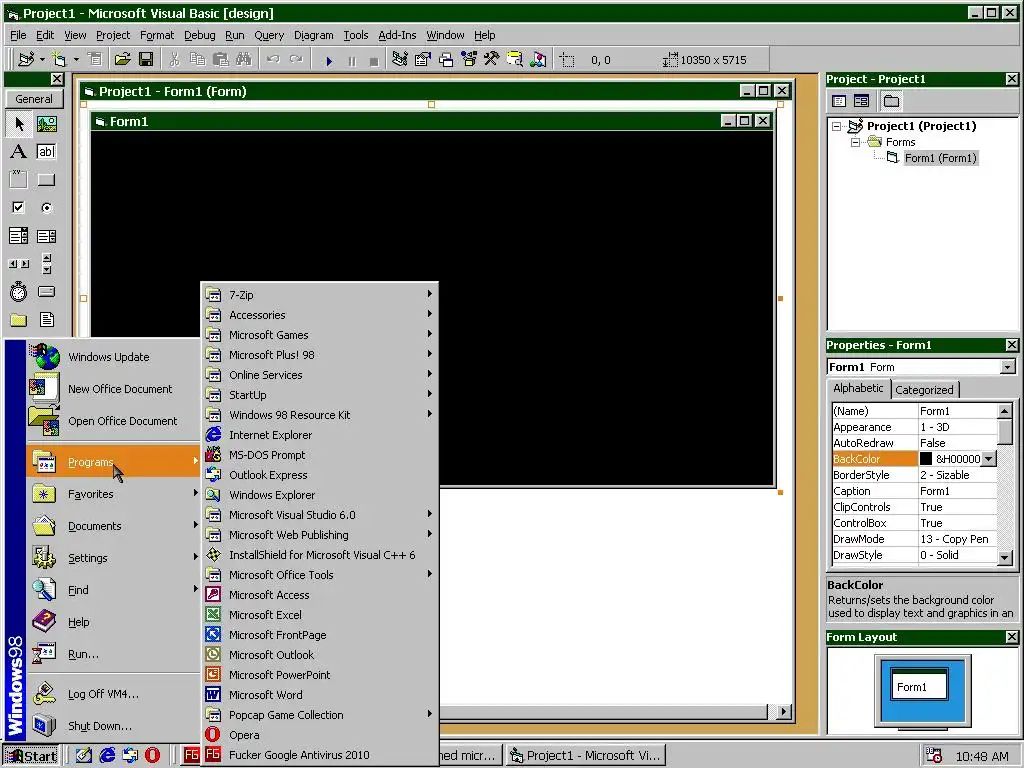Open the Debug menu
This screenshot has width=1024, height=768.
[x=199, y=35]
